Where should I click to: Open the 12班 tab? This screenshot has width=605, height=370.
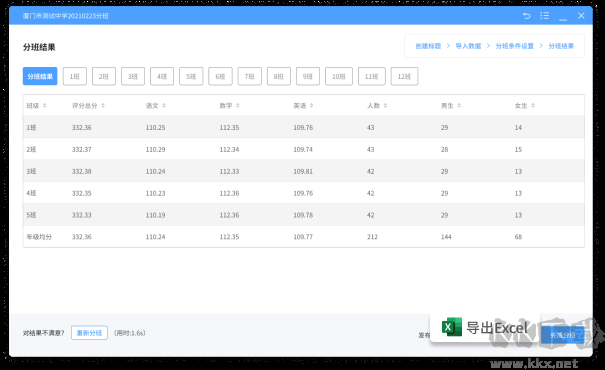[404, 76]
